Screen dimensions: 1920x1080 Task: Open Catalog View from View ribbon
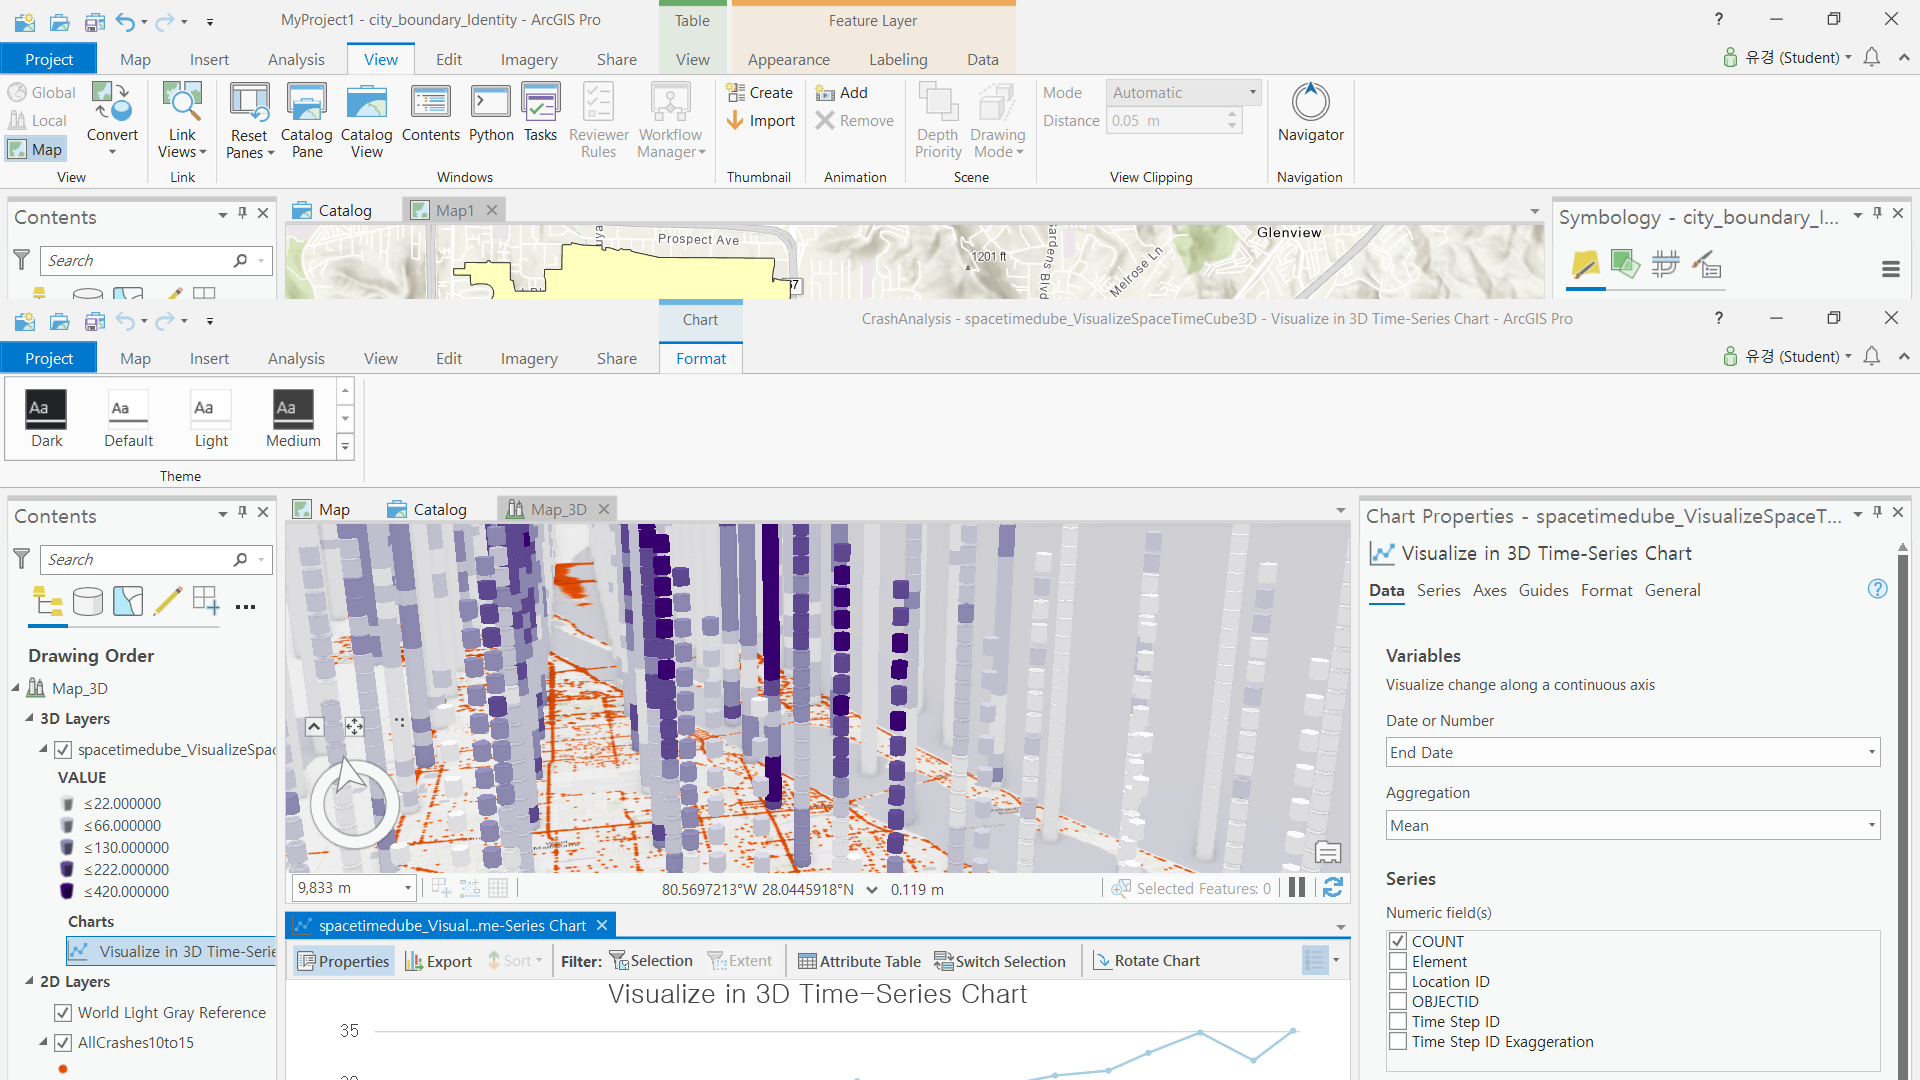coord(367,120)
